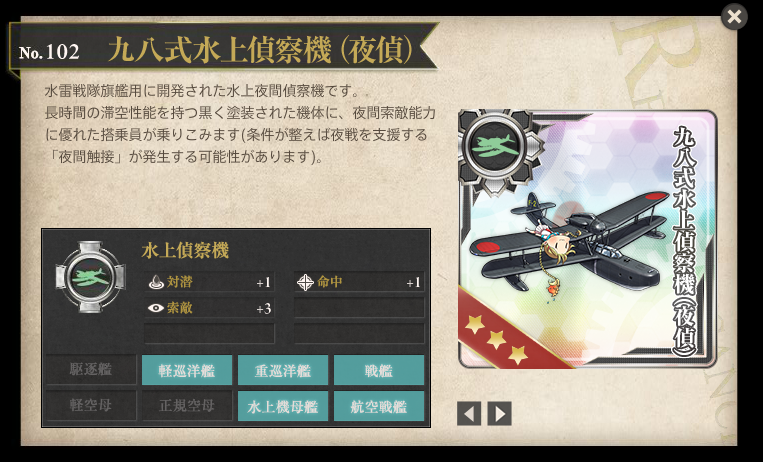
Task: Click the disabled 軽空母 ship type
Action: pyautogui.click(x=91, y=406)
